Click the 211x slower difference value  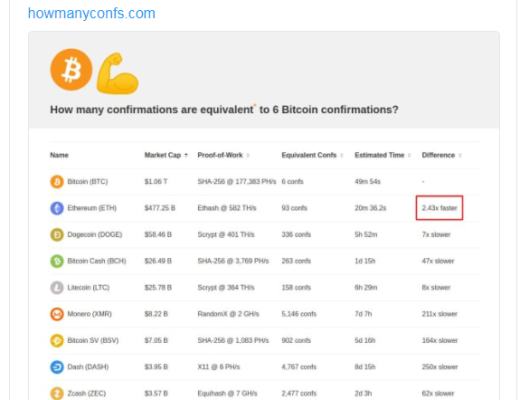tap(439, 314)
